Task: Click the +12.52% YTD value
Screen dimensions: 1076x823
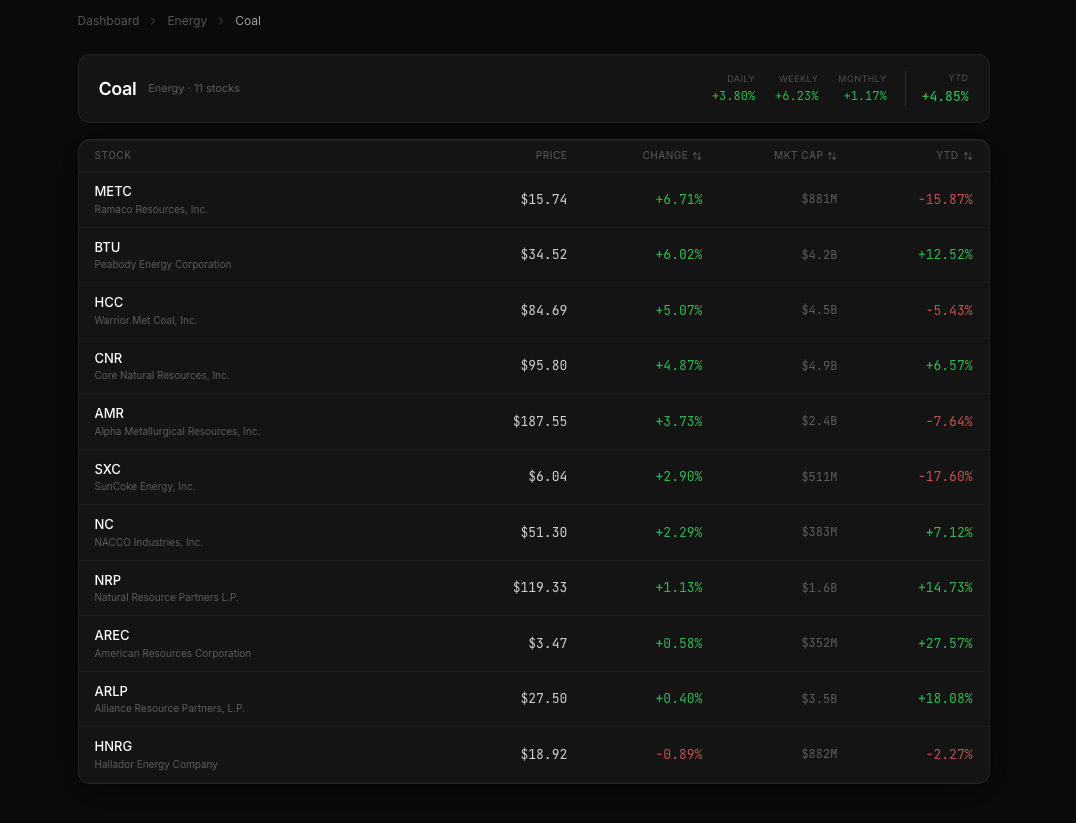Action: (x=946, y=255)
